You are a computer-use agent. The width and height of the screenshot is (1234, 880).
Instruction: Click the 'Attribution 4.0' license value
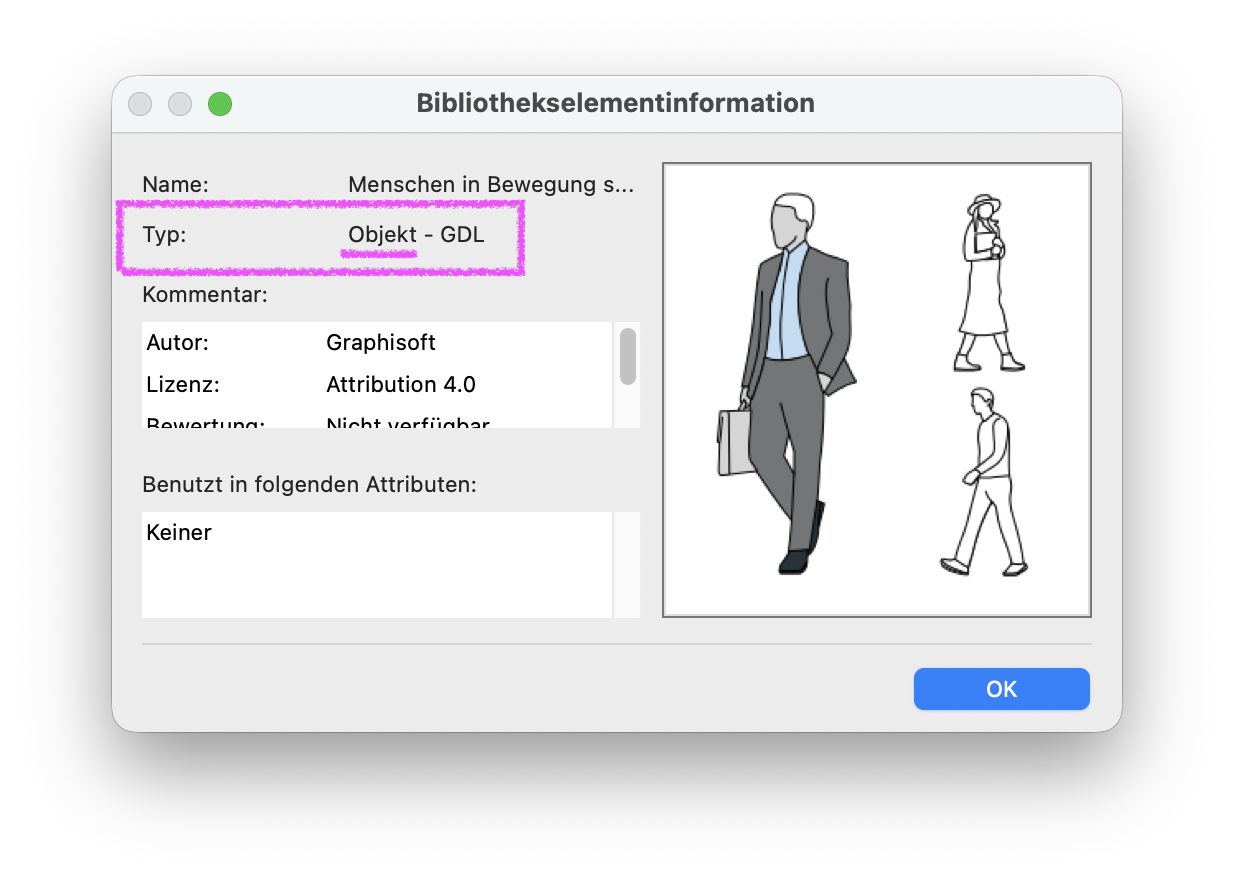coord(401,385)
